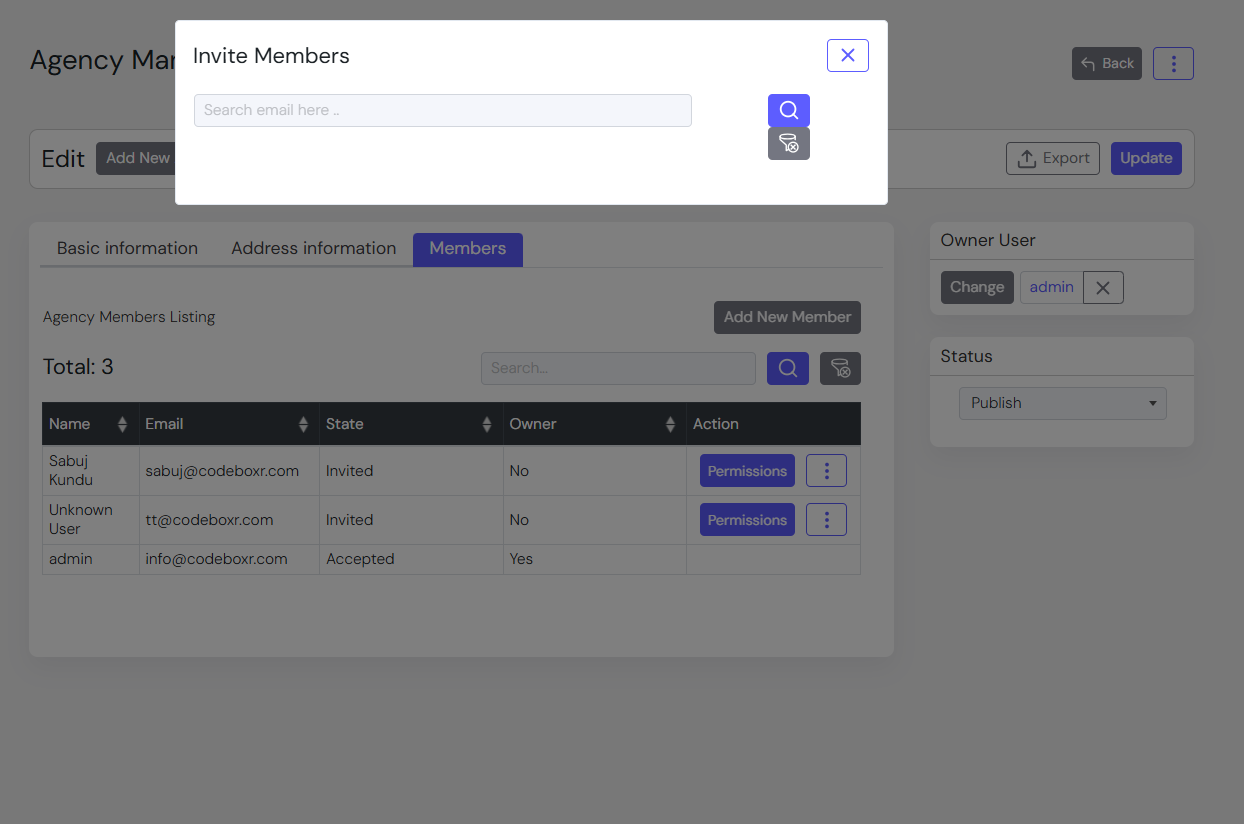1244x824 pixels.
Task: Sort members by Owner column
Action: (670, 425)
